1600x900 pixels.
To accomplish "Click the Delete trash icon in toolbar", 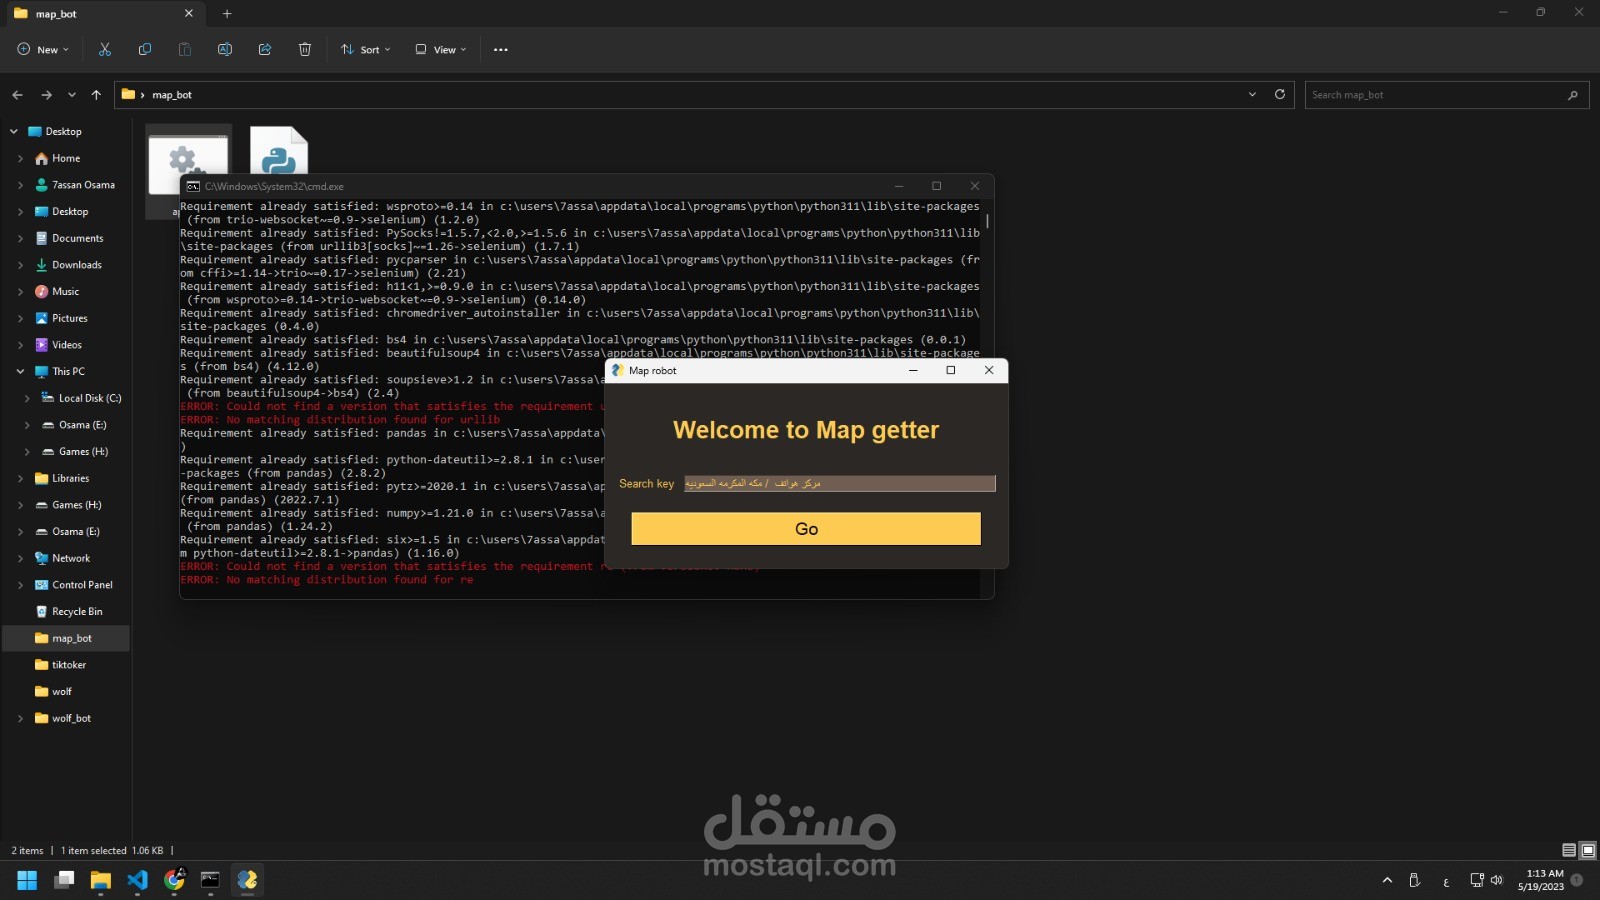I will (x=305, y=49).
